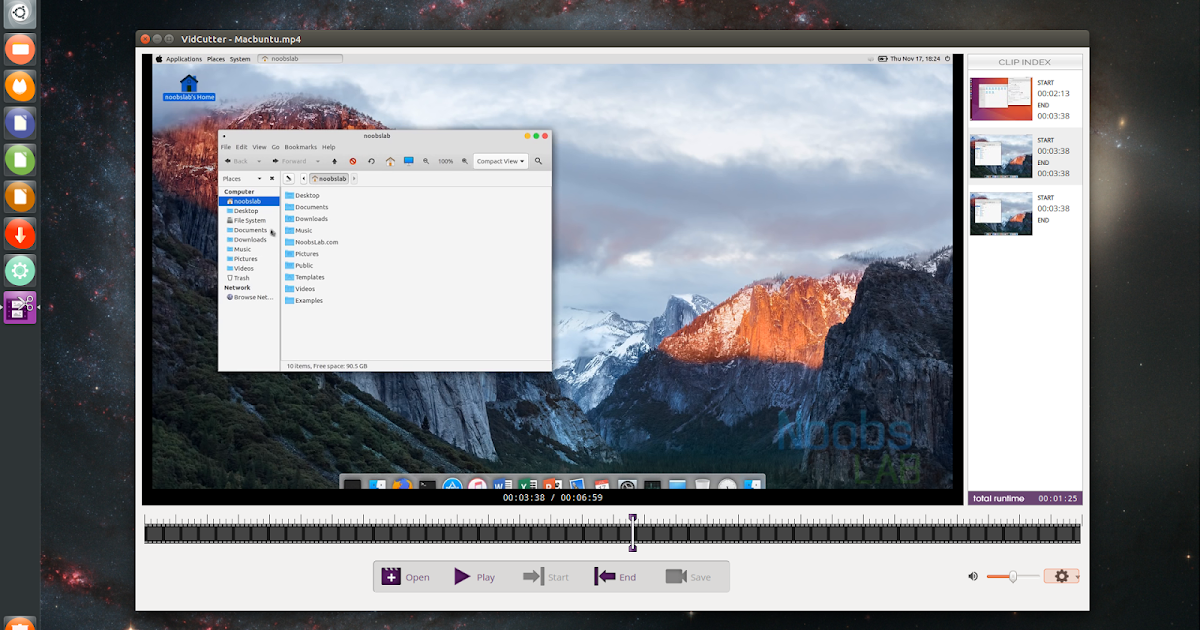The image size is (1200, 630).
Task: Click the 00:03:38 / 00:06:59 time display
Action: pos(552,497)
